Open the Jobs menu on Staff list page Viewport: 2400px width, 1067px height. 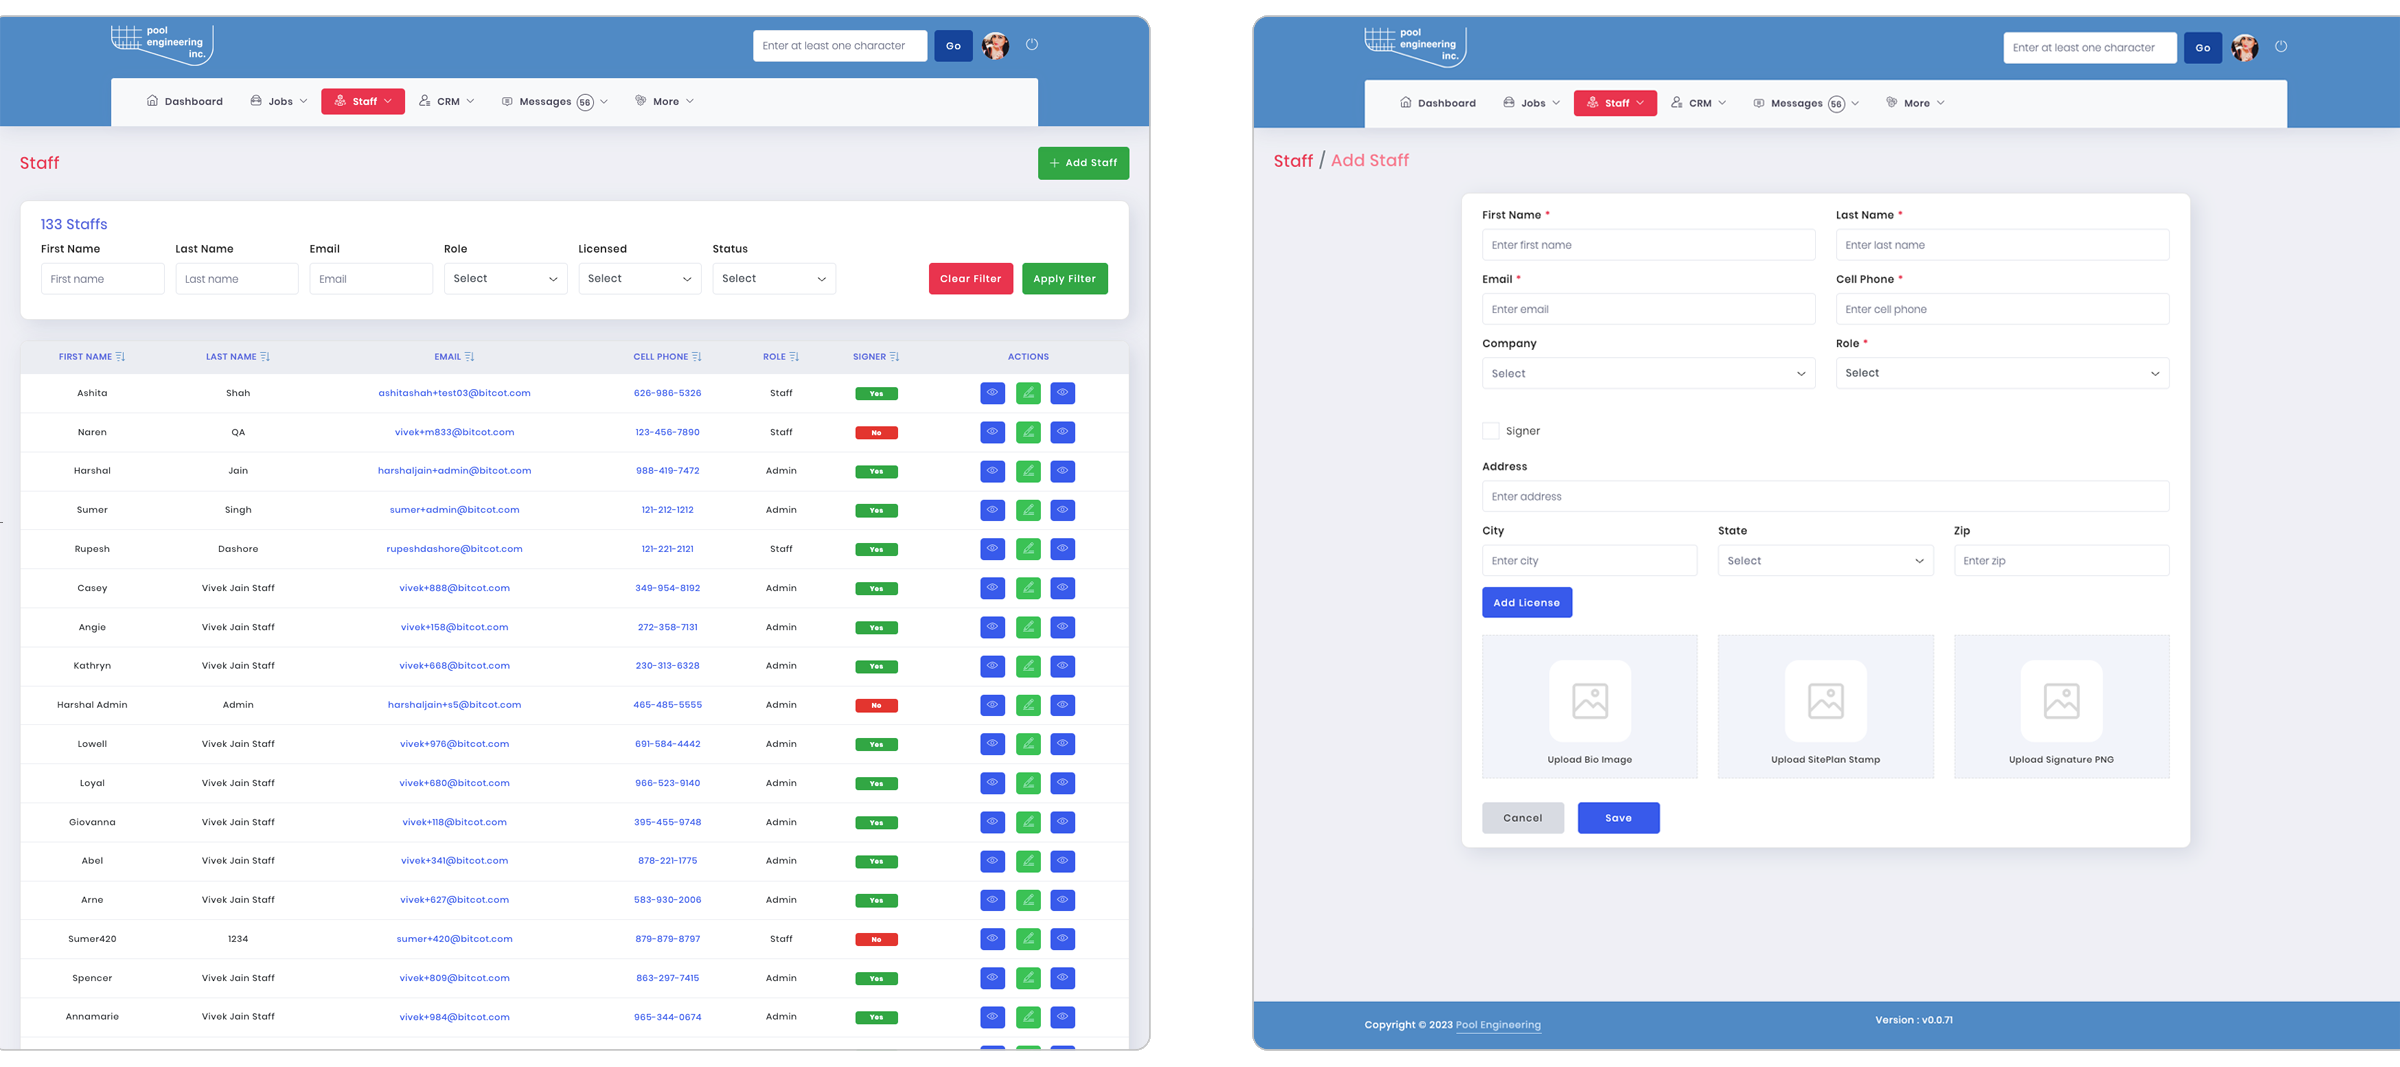pos(279,101)
